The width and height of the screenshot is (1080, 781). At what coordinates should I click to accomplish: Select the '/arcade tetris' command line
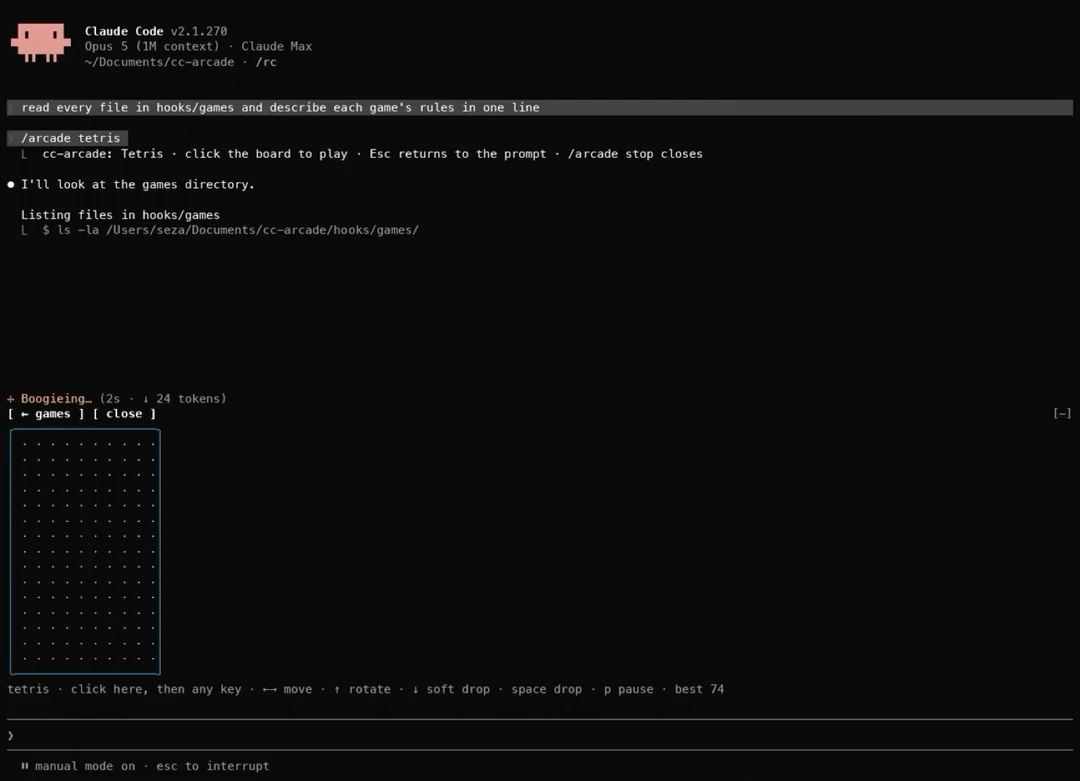[68, 138]
